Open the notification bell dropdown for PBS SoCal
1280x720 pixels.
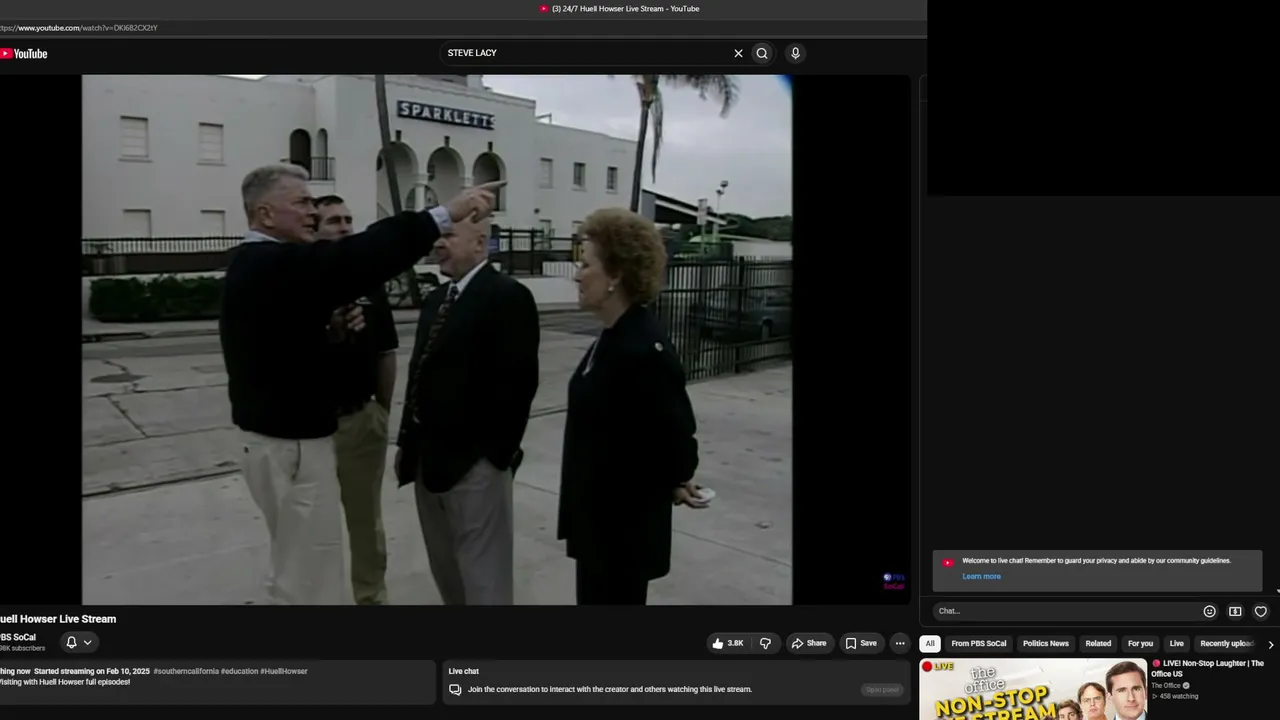(x=78, y=642)
